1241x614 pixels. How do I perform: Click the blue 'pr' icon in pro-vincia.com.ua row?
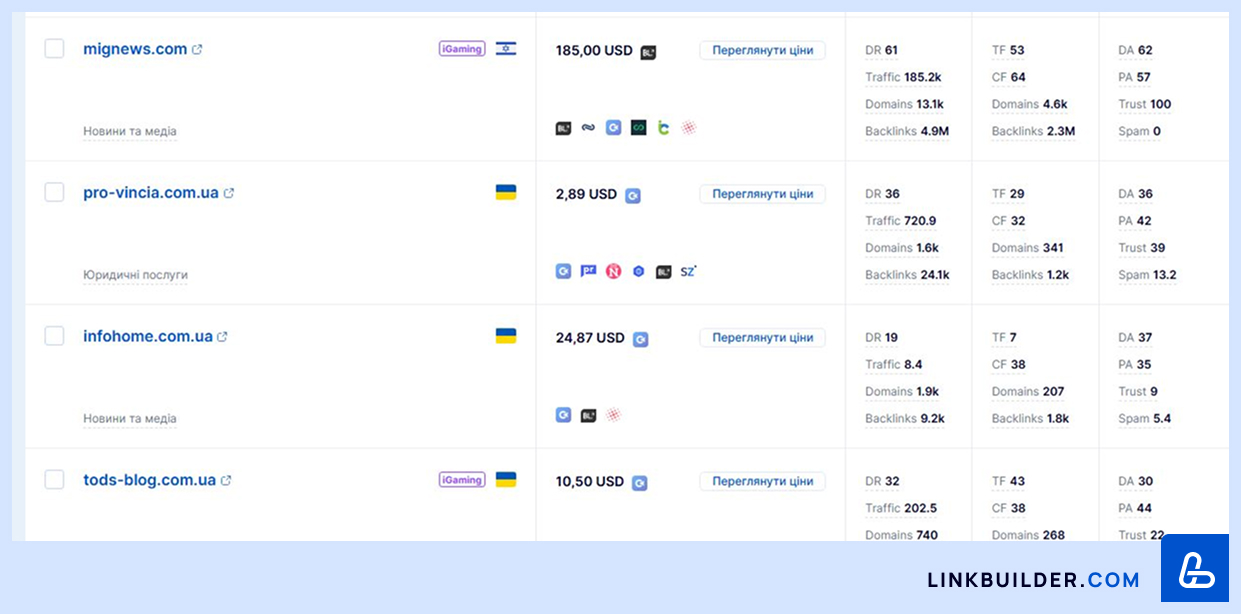[x=588, y=271]
